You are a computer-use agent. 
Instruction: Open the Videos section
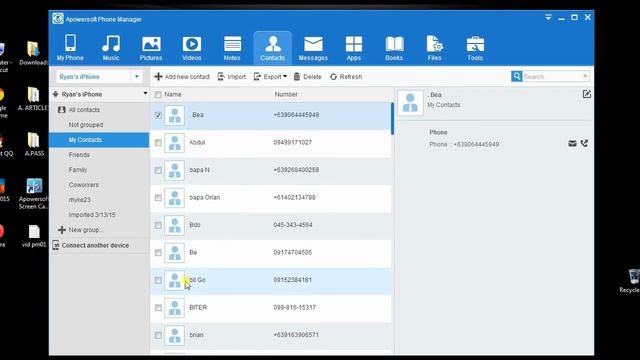pyautogui.click(x=191, y=48)
